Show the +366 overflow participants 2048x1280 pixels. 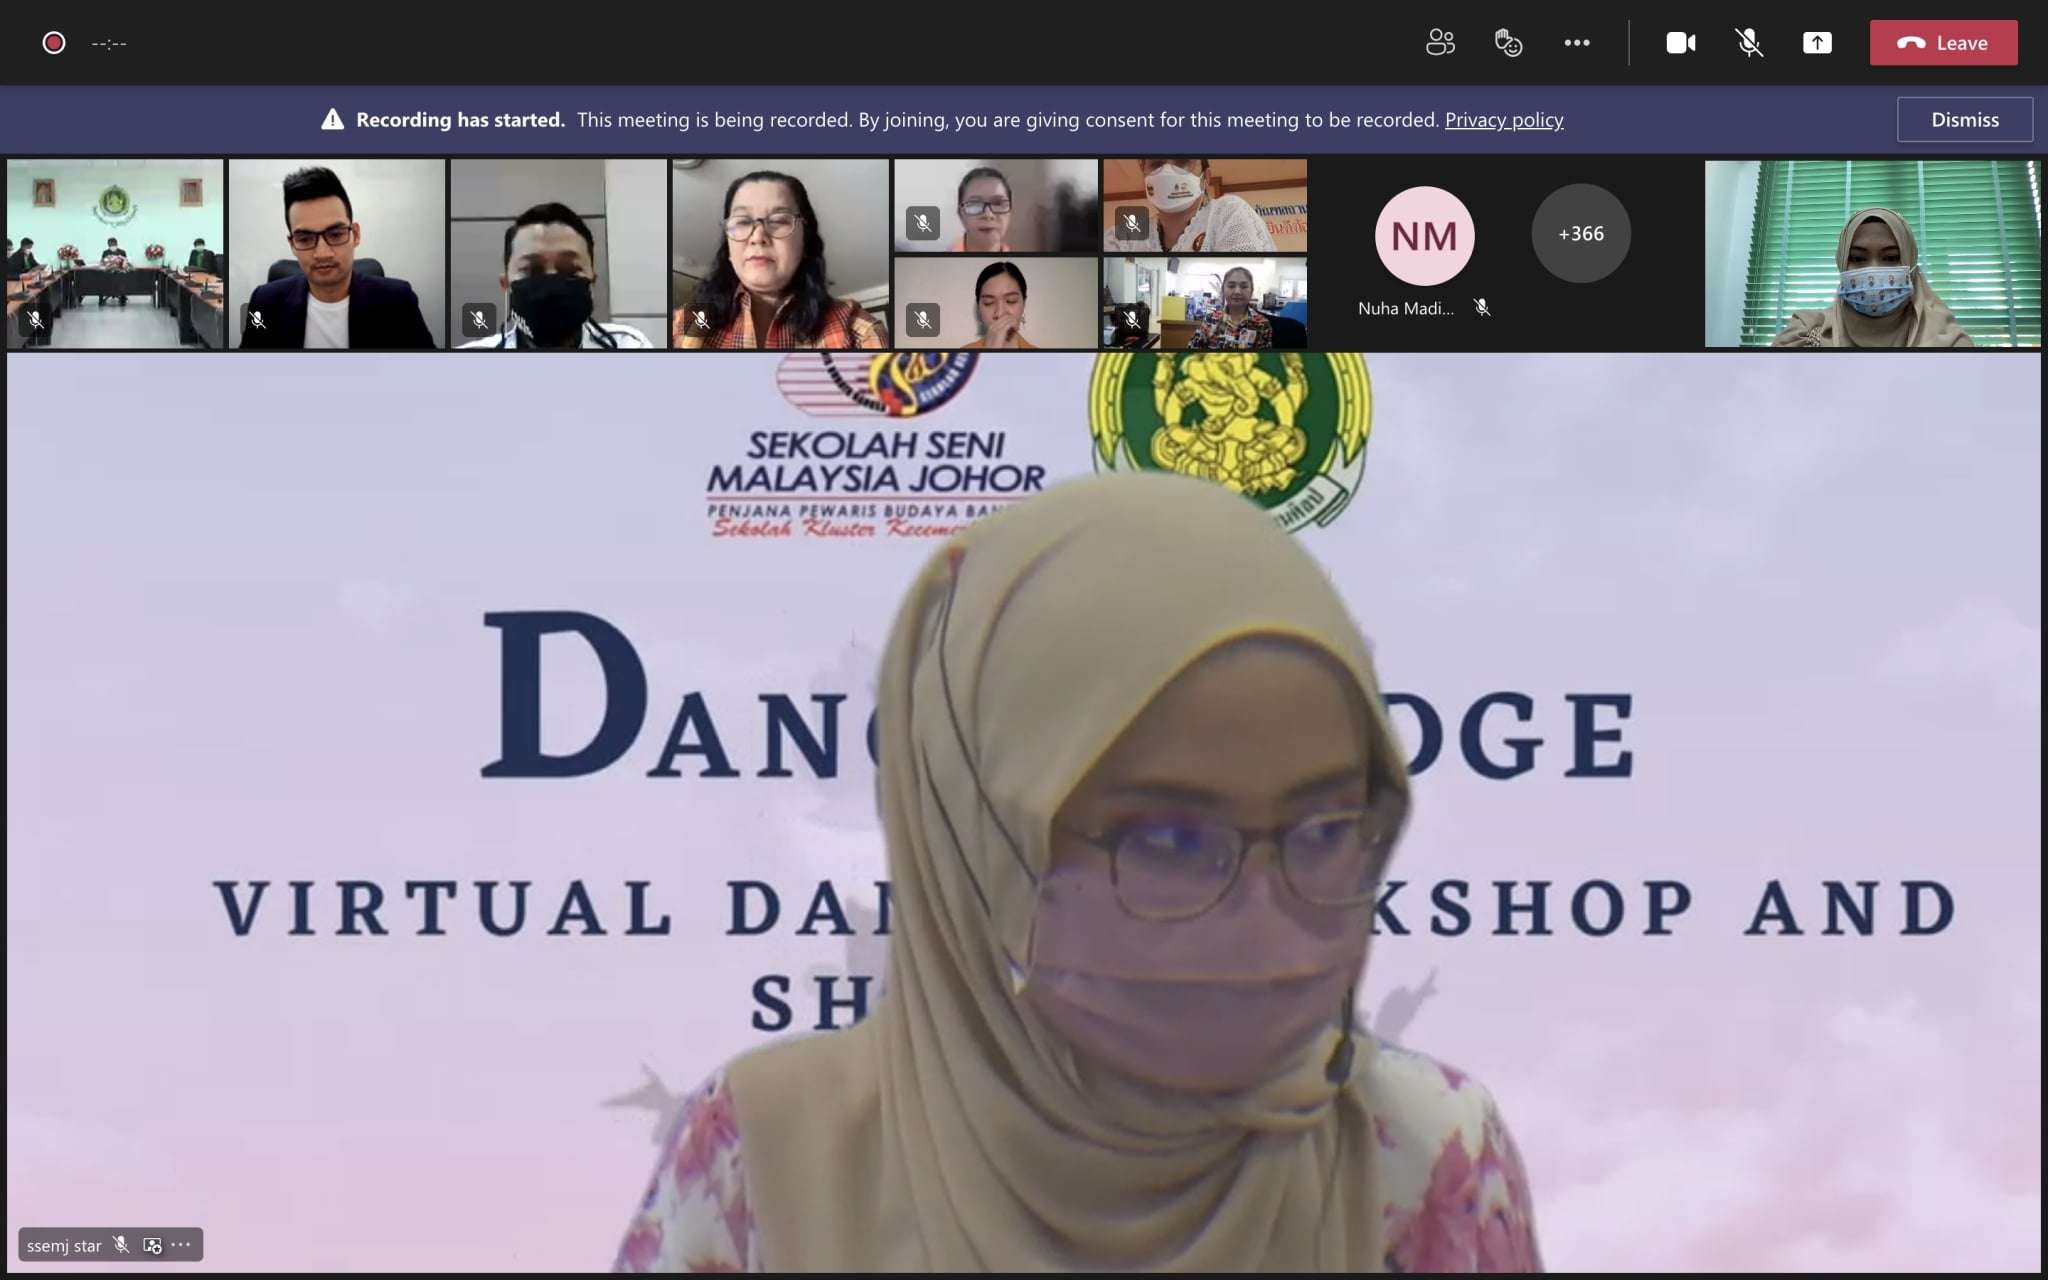click(x=1580, y=234)
